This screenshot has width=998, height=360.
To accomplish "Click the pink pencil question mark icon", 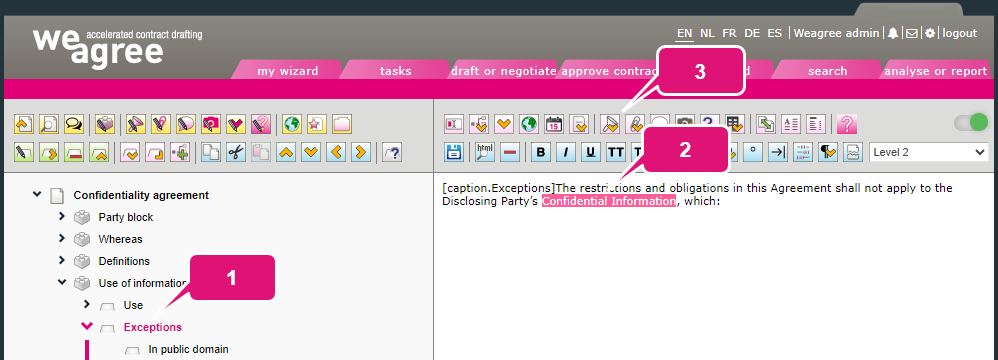I will tap(261, 124).
